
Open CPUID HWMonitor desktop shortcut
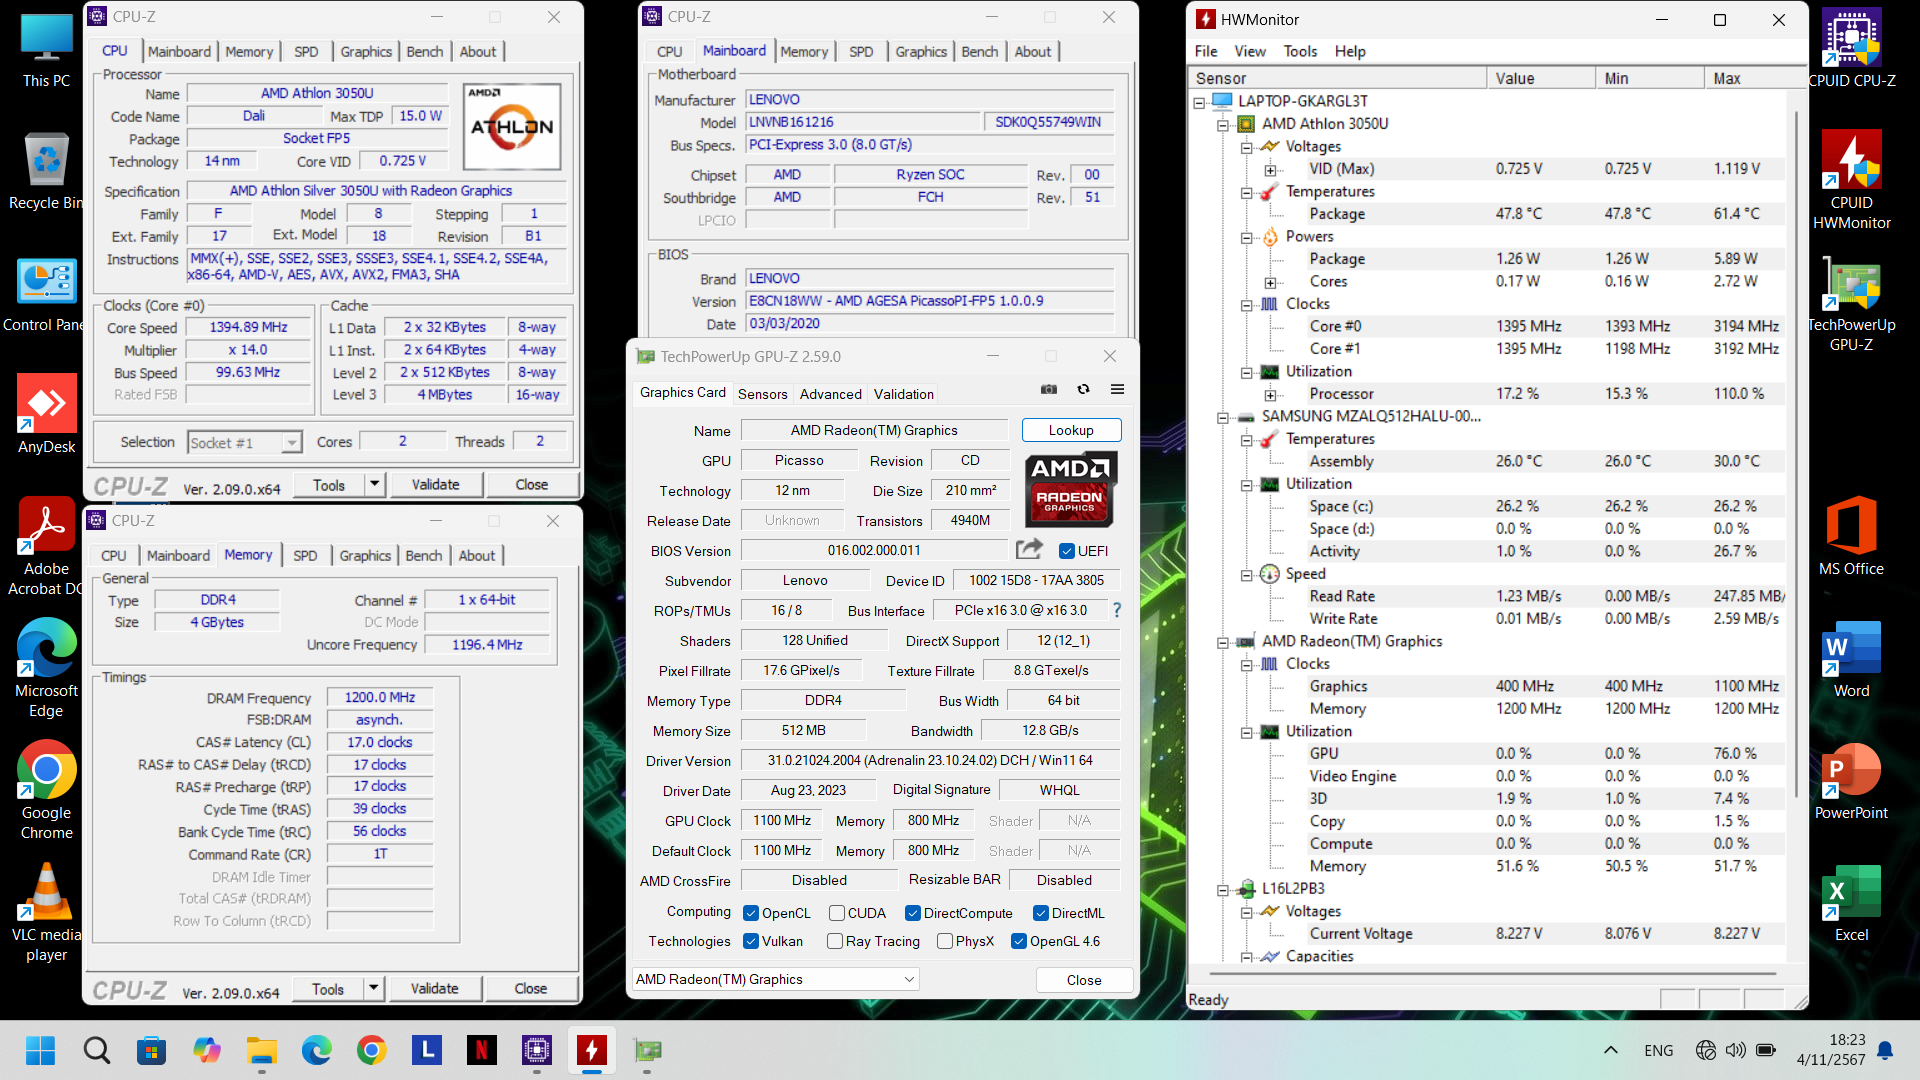click(x=1852, y=180)
